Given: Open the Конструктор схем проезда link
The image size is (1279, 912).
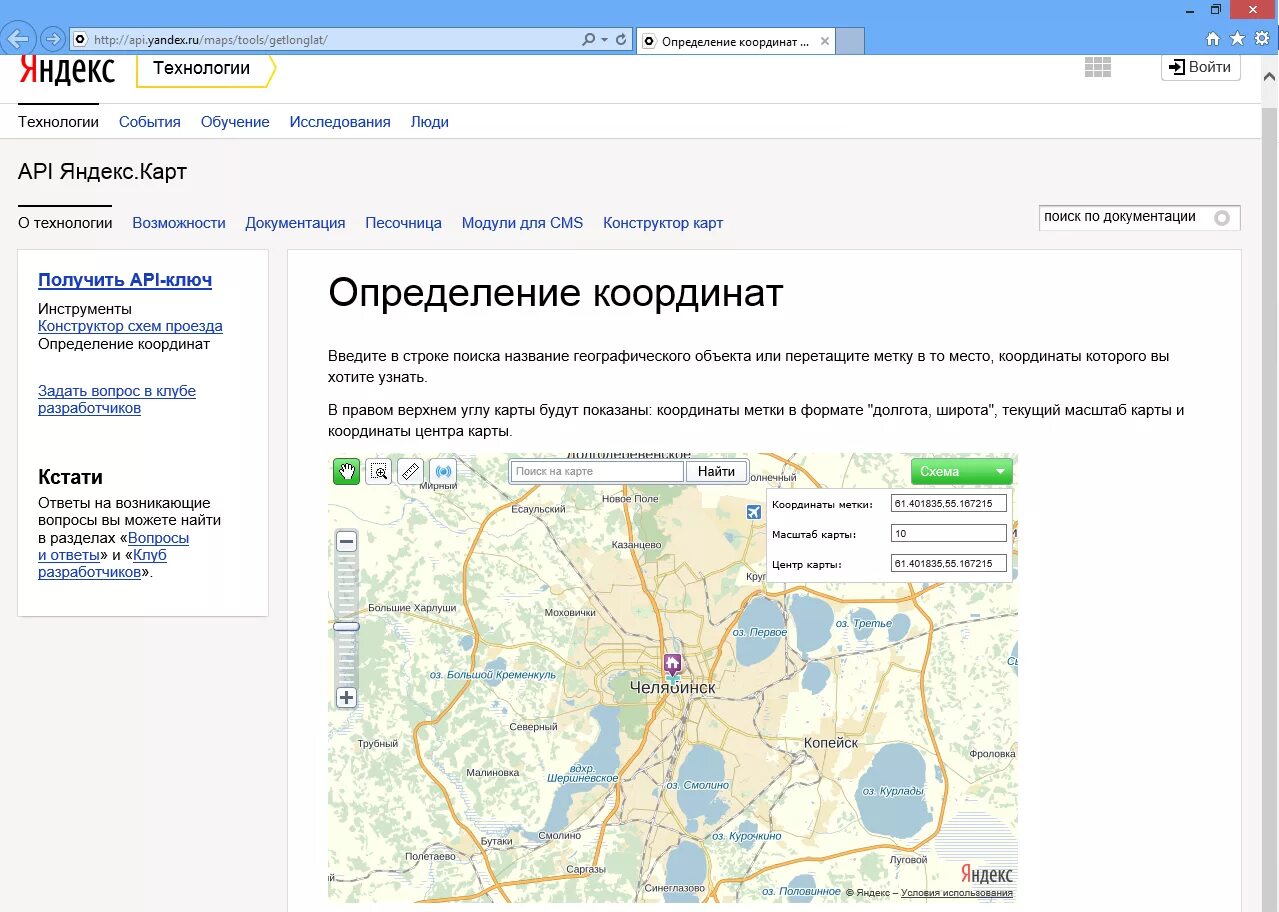Looking at the screenshot, I should (x=130, y=326).
